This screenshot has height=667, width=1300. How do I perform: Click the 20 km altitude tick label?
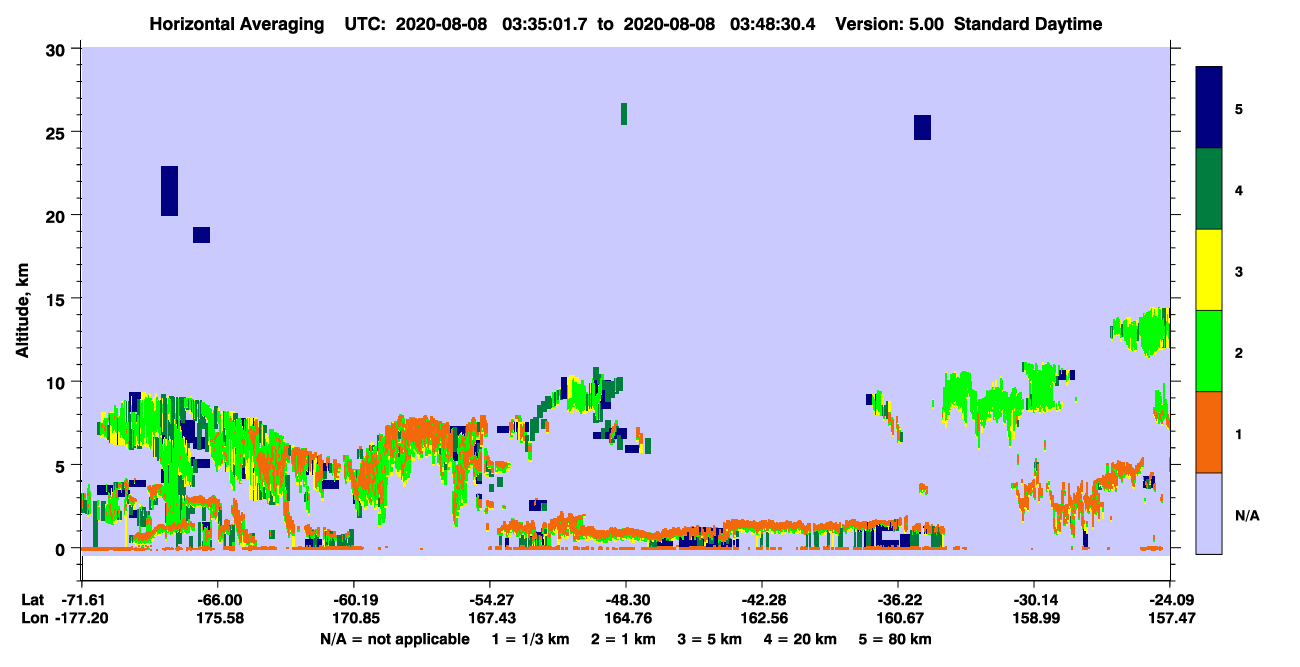(58, 215)
